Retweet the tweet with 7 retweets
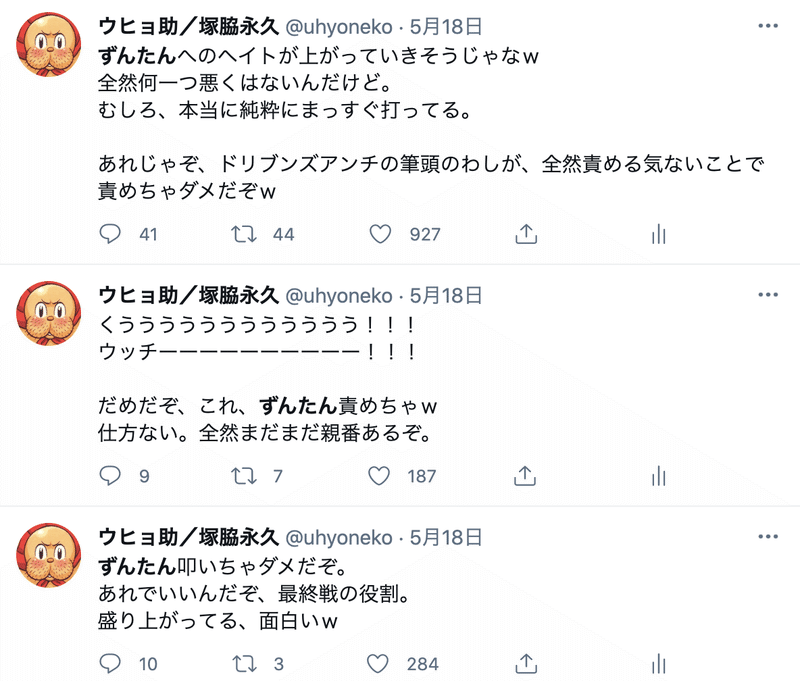Screen dimensions: 800x681 pyautogui.click(x=244, y=476)
